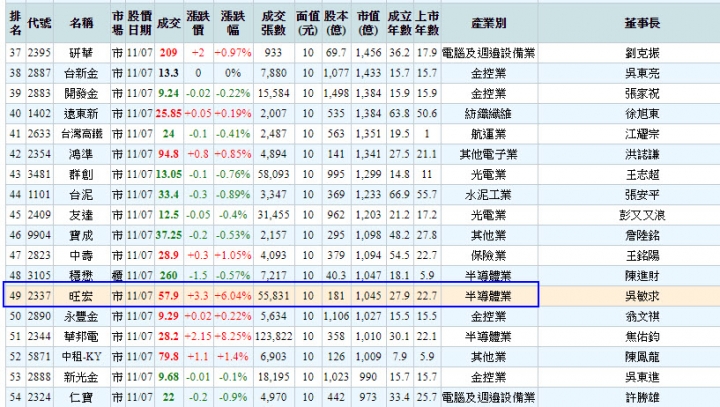Select 15,584 volume in 開發金 row
This screenshot has width=720, height=407.
point(273,93)
